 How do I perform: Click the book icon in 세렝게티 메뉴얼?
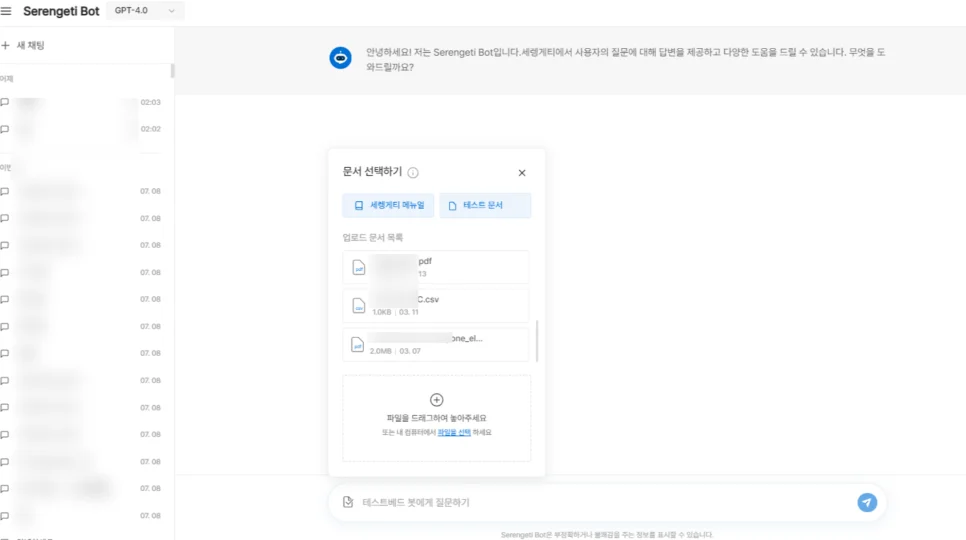click(359, 206)
